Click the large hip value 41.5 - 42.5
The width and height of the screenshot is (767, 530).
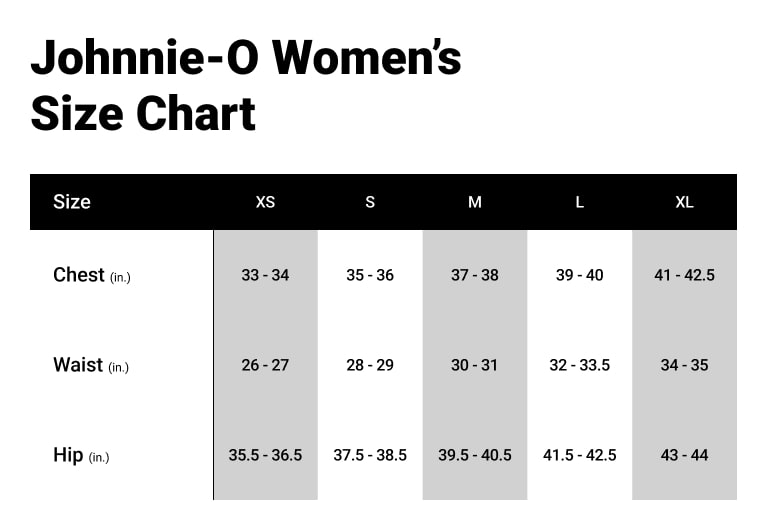point(580,455)
